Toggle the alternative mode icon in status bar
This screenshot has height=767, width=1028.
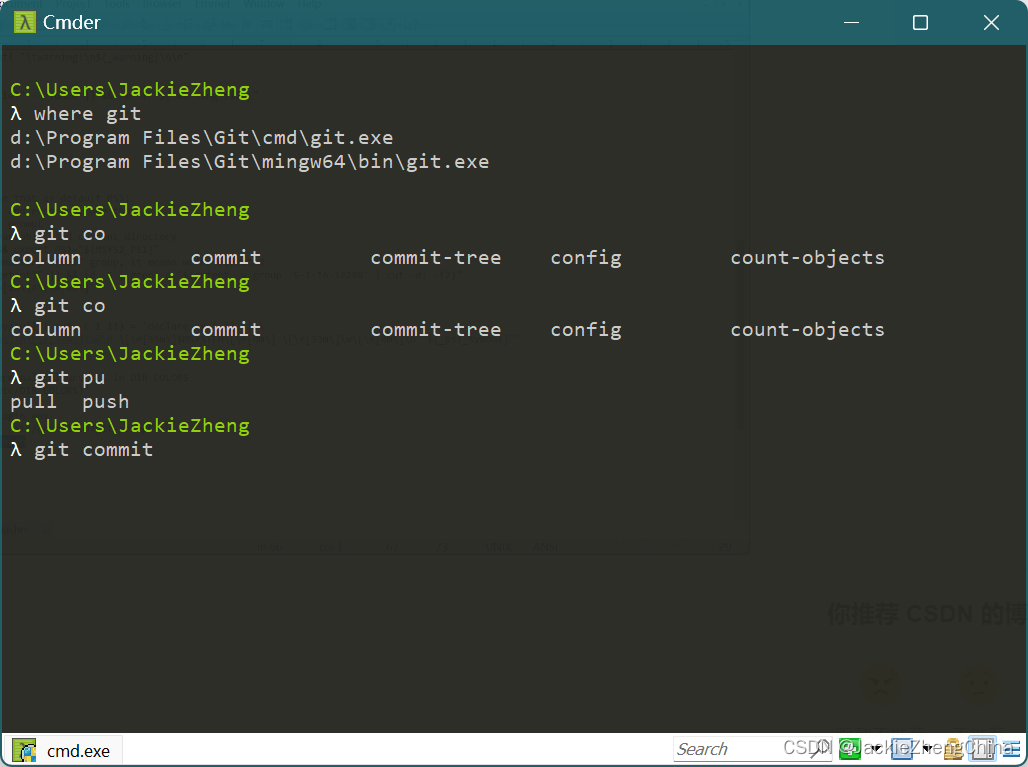(982, 749)
